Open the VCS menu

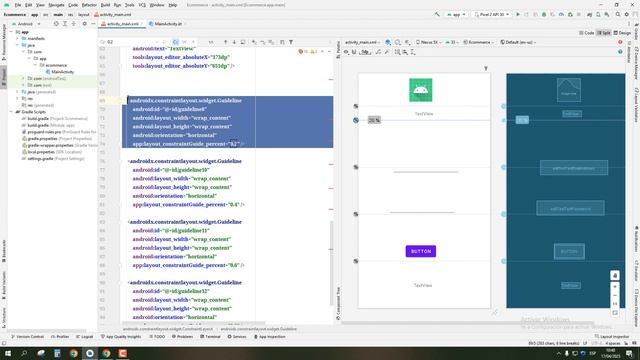click(142, 5)
